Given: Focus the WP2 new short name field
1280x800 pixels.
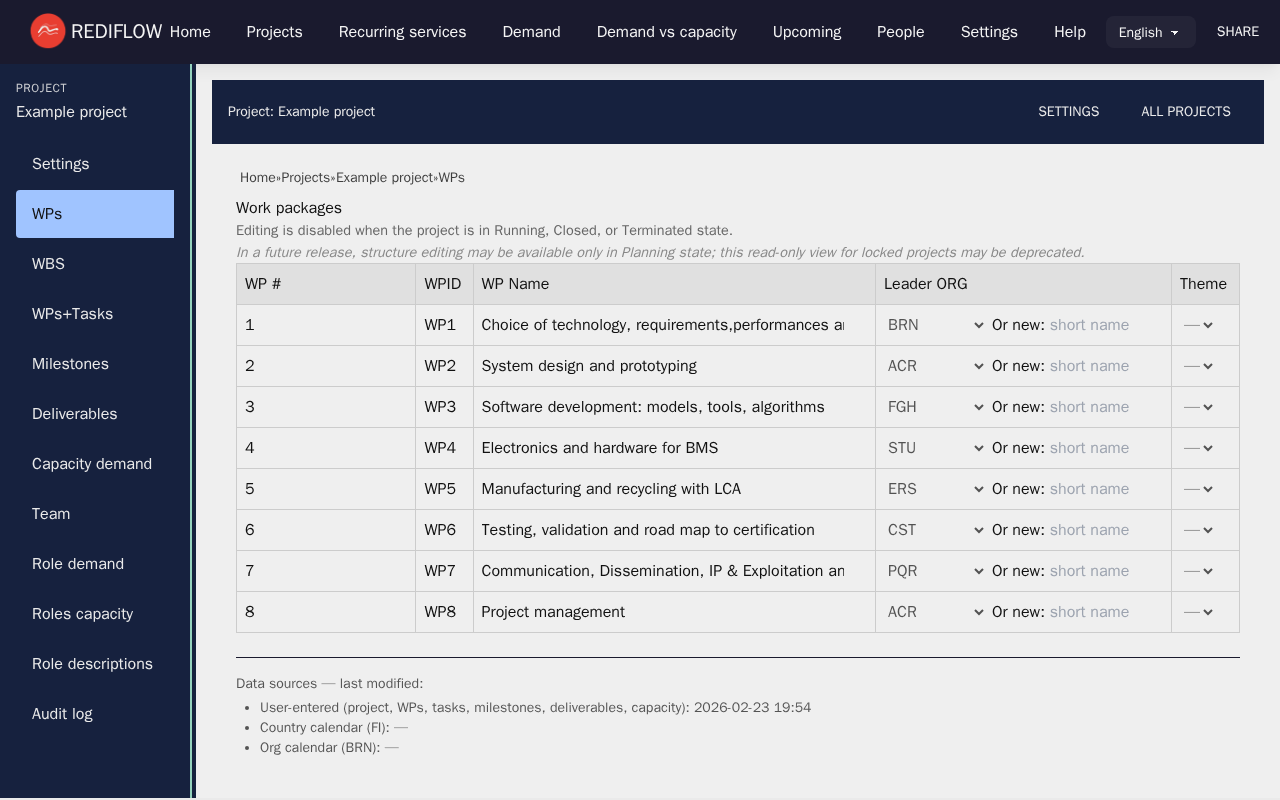Looking at the screenshot, I should click(1105, 366).
